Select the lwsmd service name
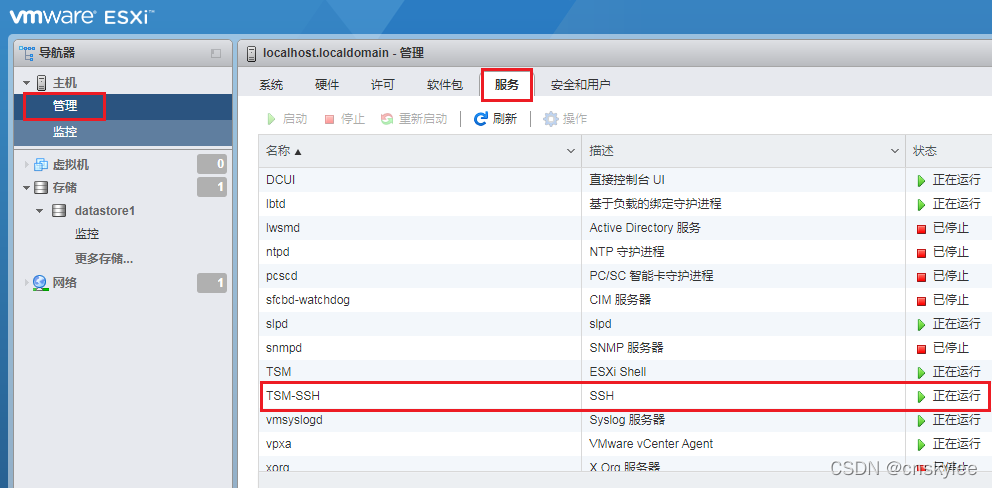The image size is (992, 488). pyautogui.click(x=283, y=228)
